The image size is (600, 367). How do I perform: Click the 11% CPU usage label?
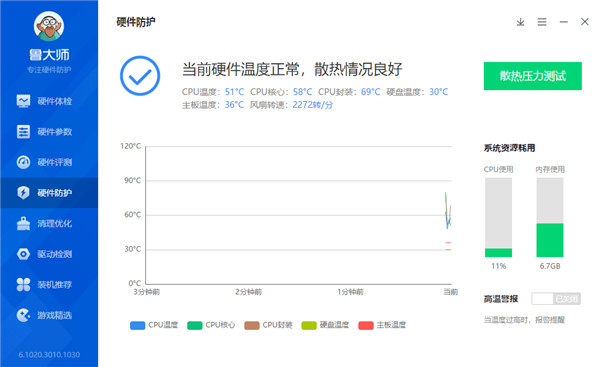point(499,266)
